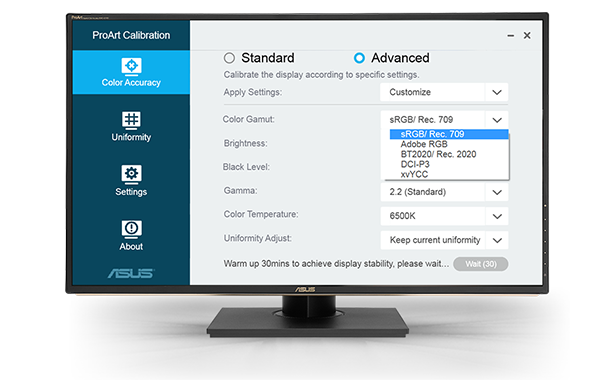Image resolution: width=615 pixels, height=380 pixels.
Task: Close the ProArt Calibration window
Action: click(x=527, y=35)
